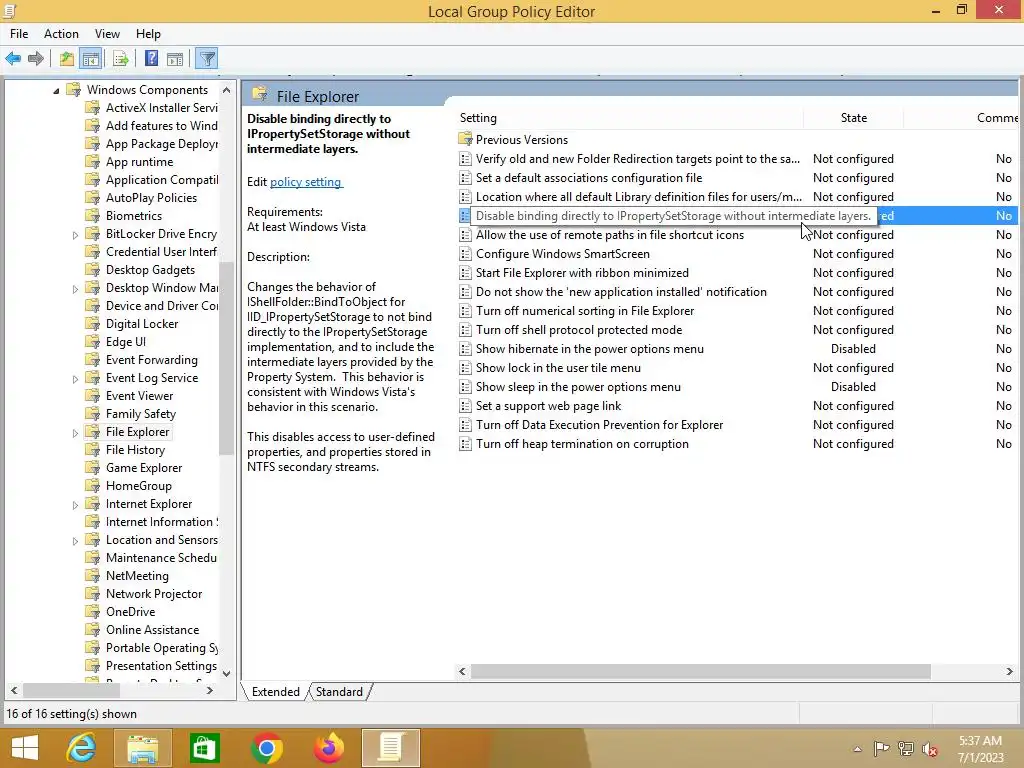1024x768 pixels.
Task: Click the OneDrive folder icon in tree
Action: point(93,611)
